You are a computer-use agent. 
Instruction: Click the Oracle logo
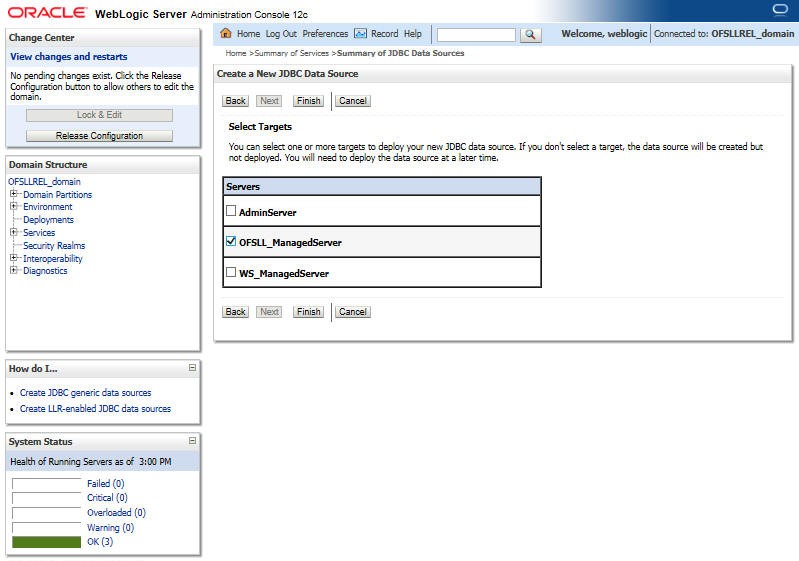[47, 12]
